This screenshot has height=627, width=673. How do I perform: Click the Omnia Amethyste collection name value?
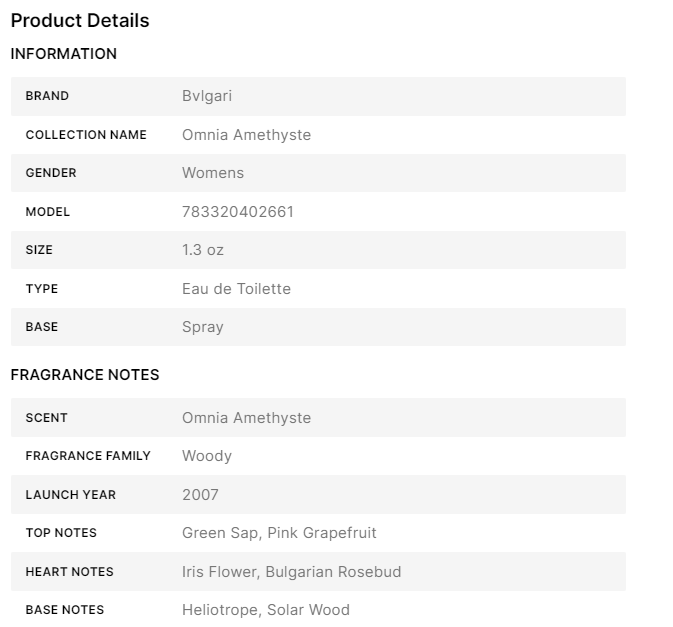246,135
